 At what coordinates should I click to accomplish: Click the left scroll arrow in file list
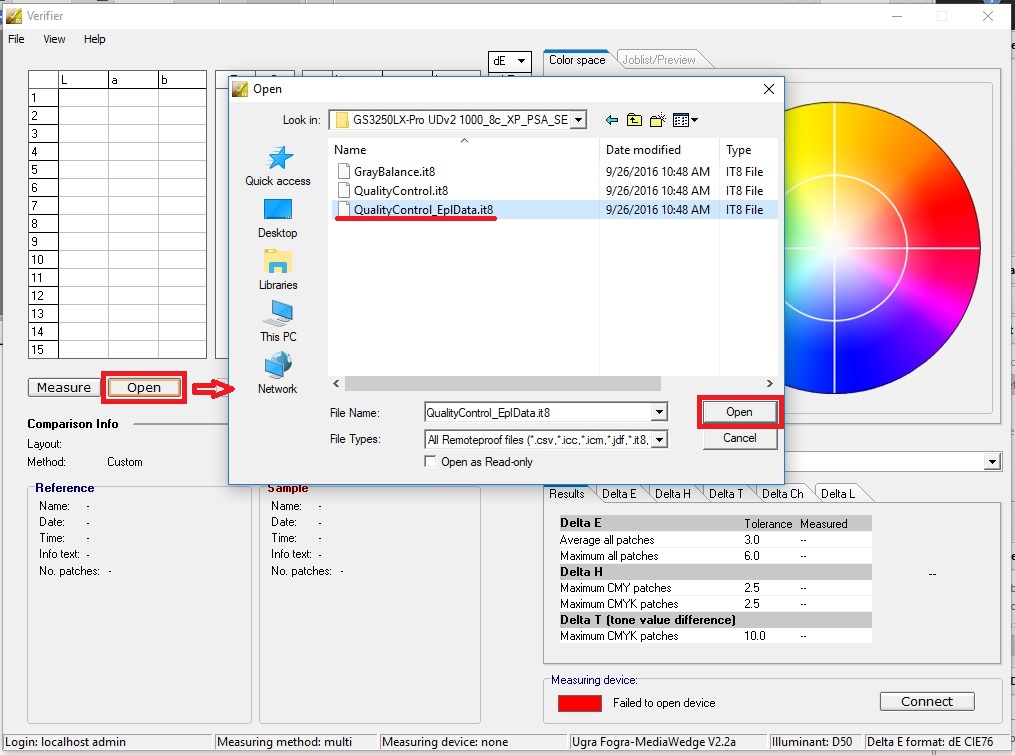point(336,383)
